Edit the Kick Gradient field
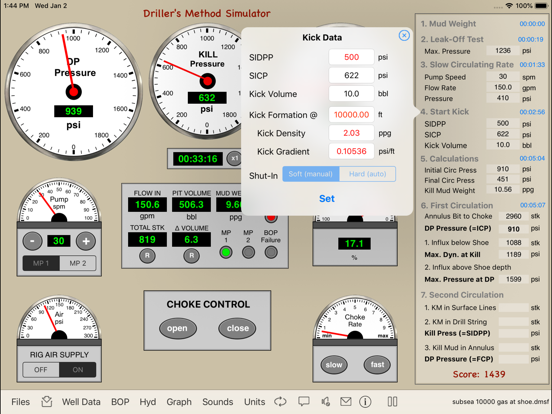Screen dimensions: 552x414 (x=351, y=151)
